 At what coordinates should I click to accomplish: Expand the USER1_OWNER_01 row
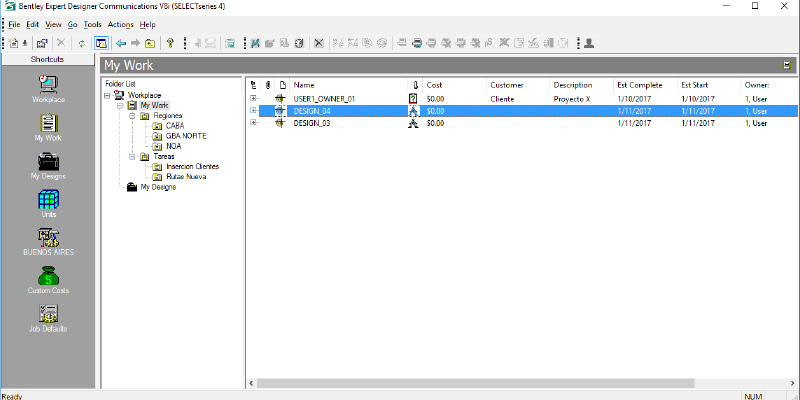254,99
